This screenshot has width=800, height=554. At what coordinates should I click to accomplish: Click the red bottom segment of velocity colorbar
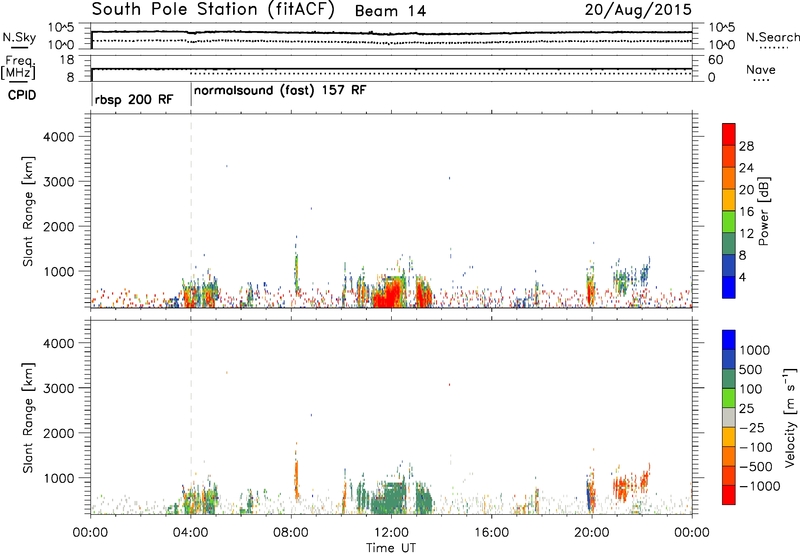point(729,495)
